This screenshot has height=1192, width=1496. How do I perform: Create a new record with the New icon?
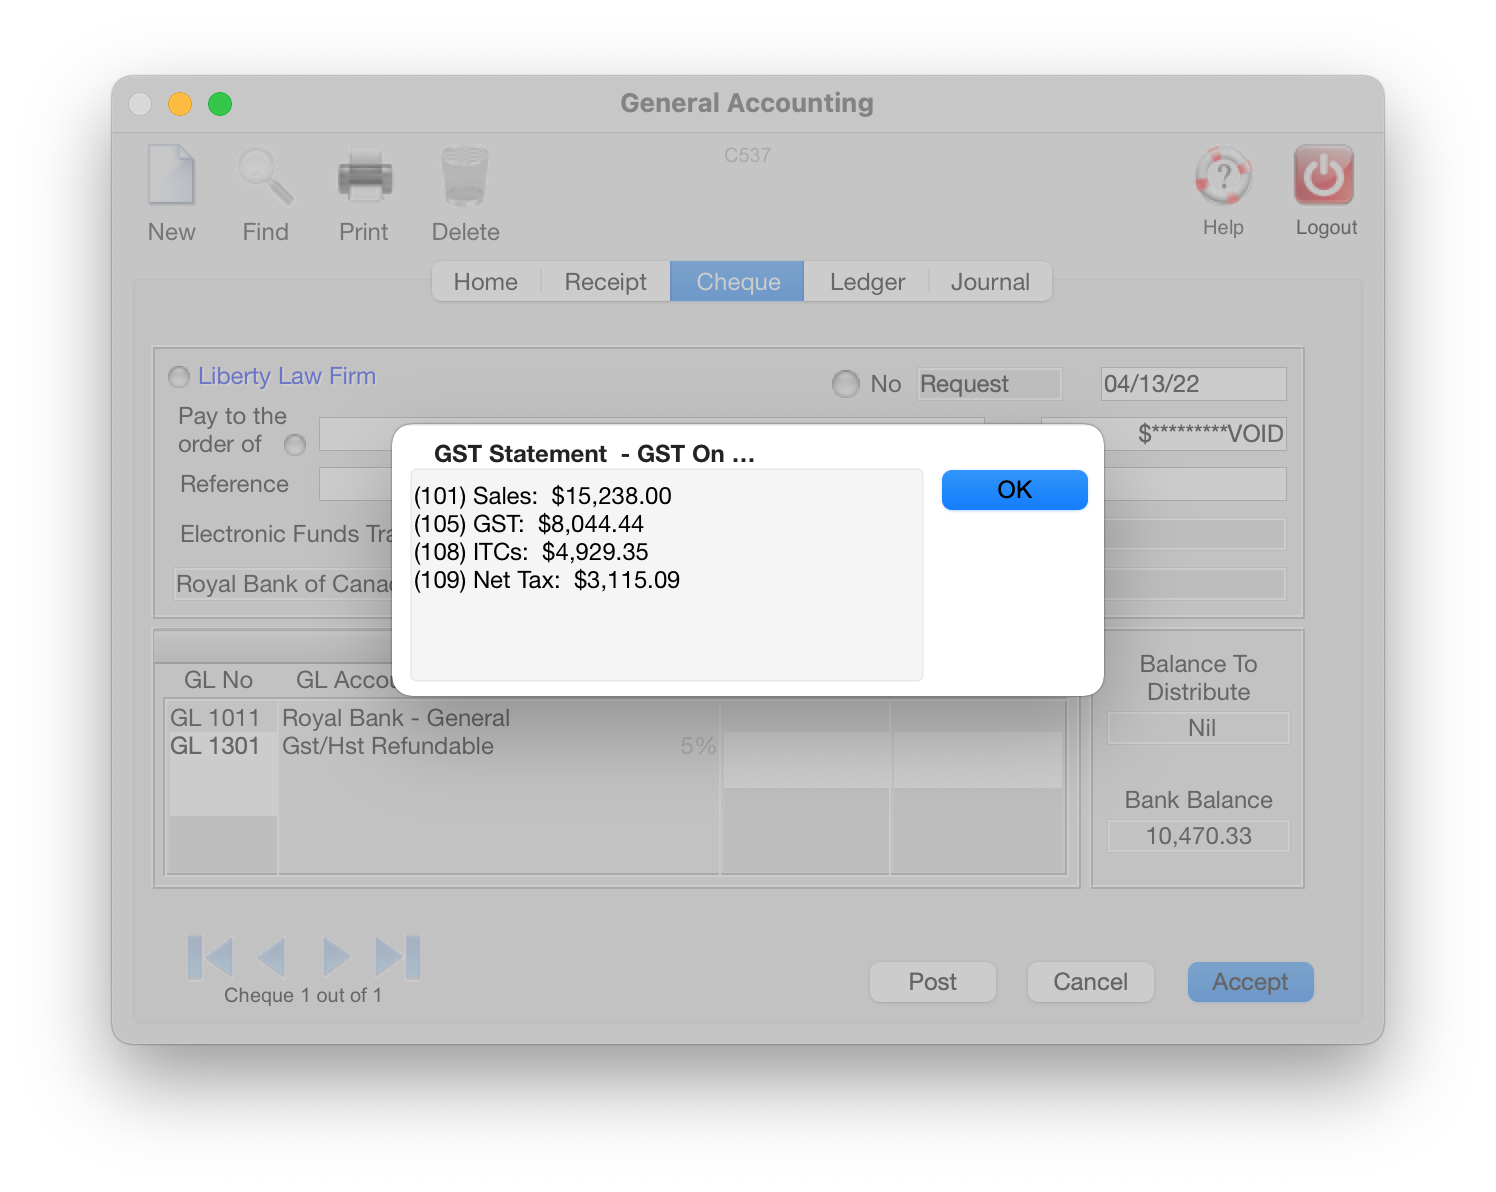pyautogui.click(x=171, y=180)
